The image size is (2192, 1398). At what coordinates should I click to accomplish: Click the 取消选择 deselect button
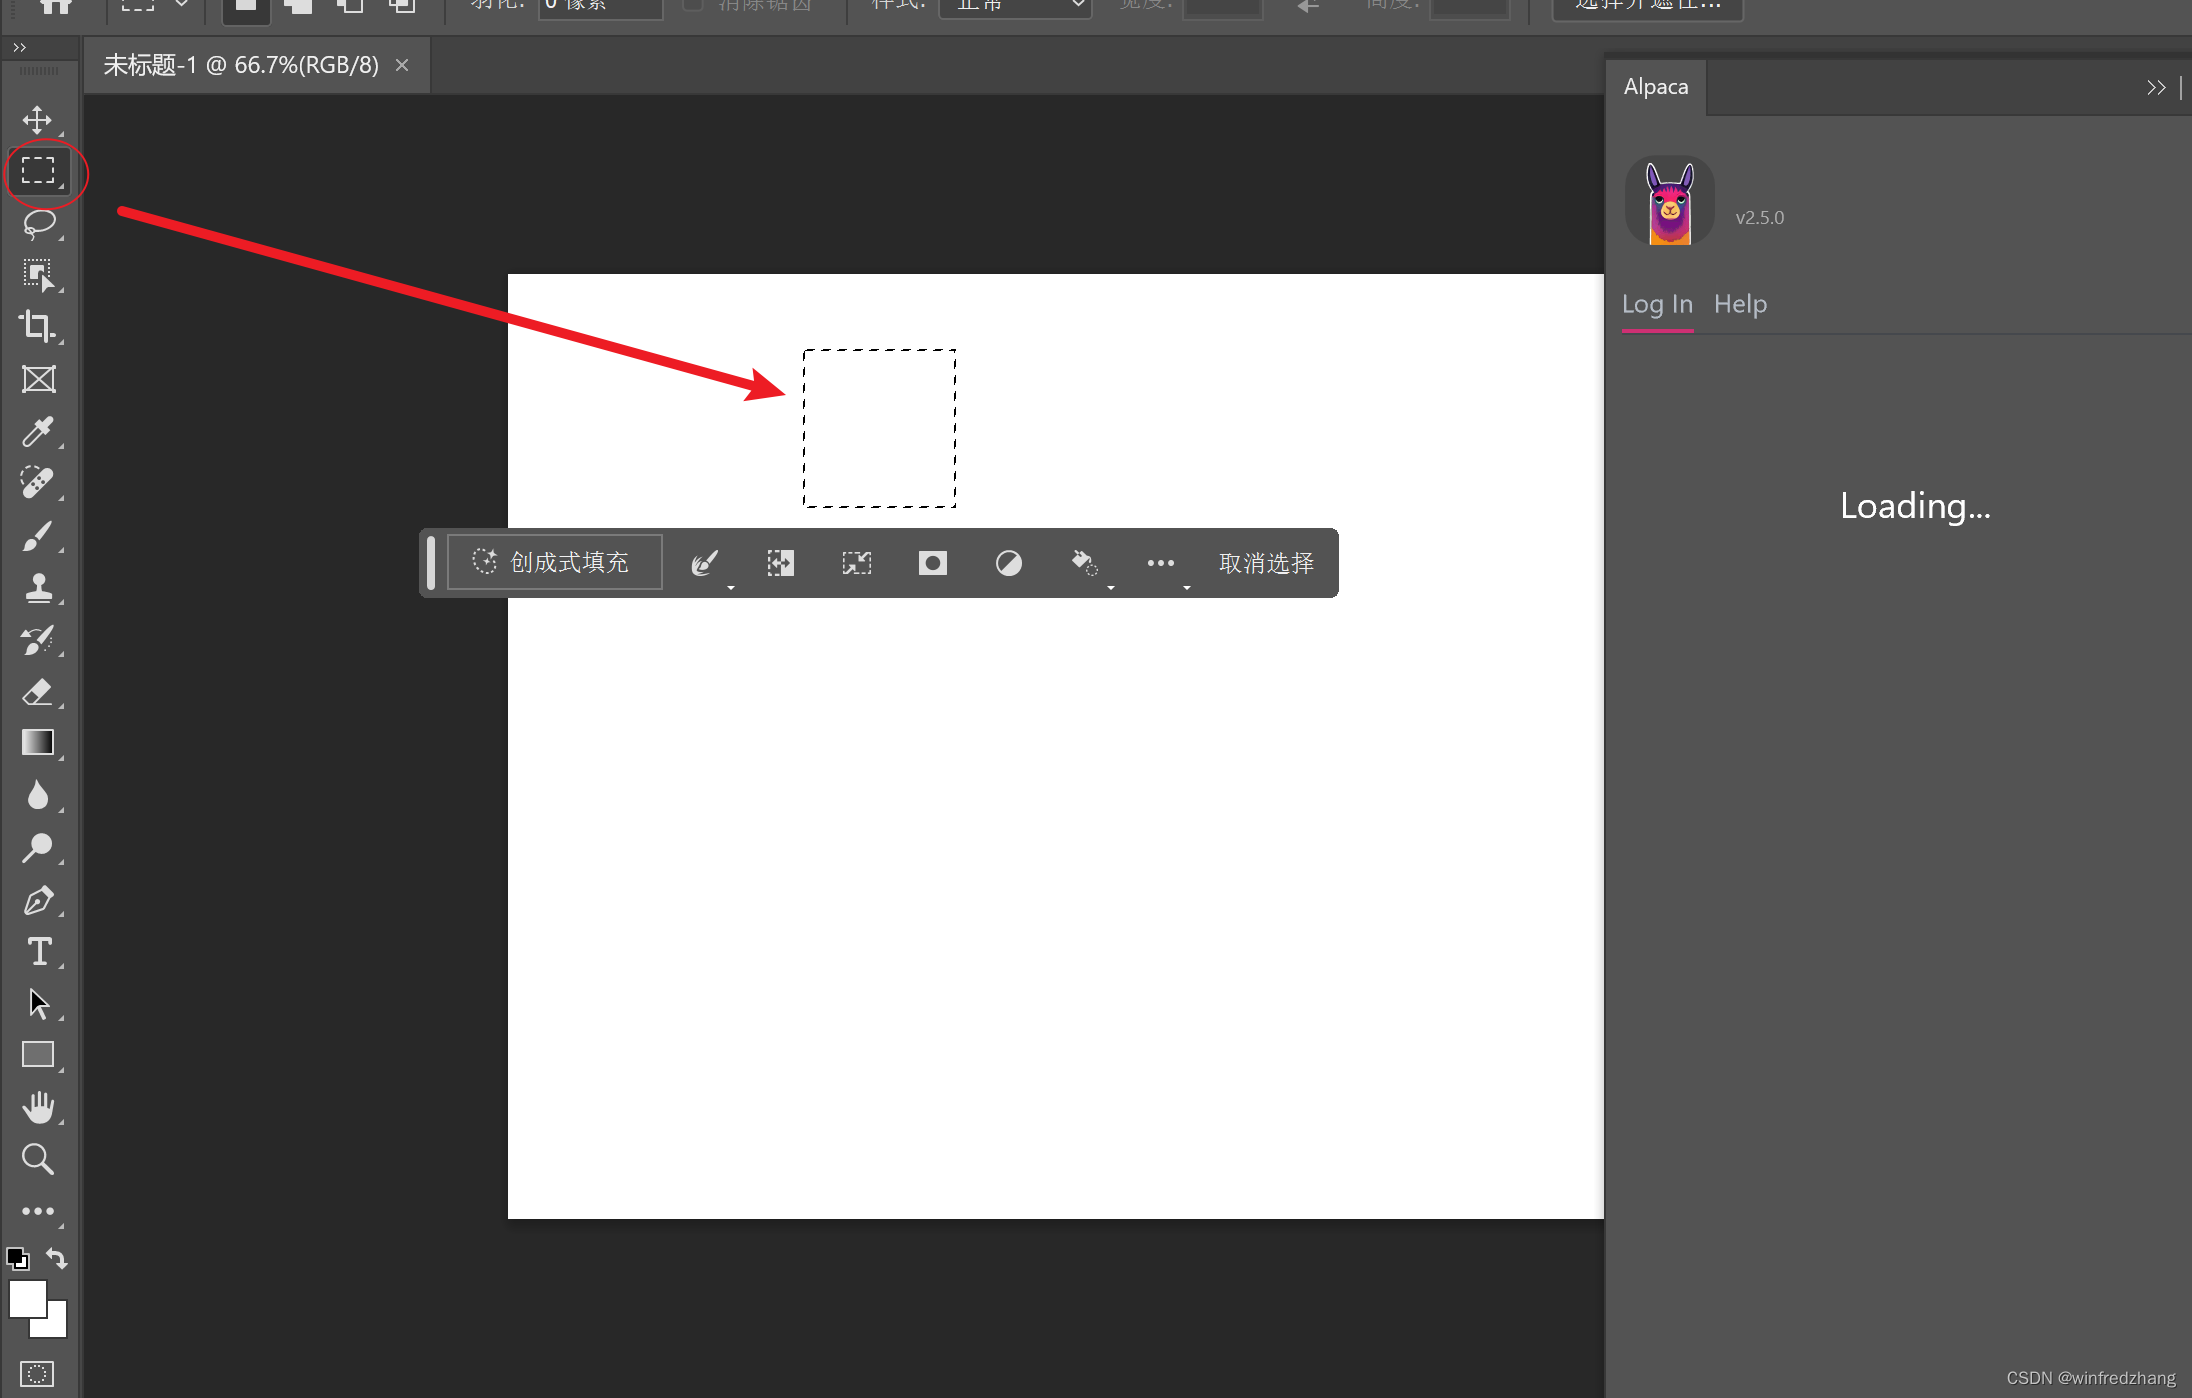tap(1265, 563)
